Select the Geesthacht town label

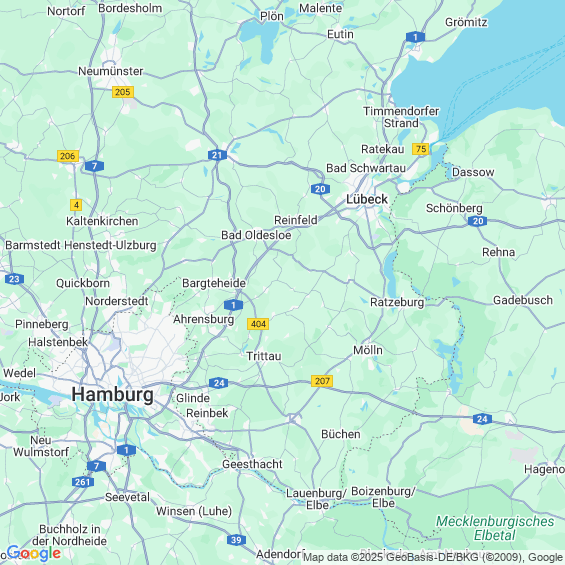point(252,464)
